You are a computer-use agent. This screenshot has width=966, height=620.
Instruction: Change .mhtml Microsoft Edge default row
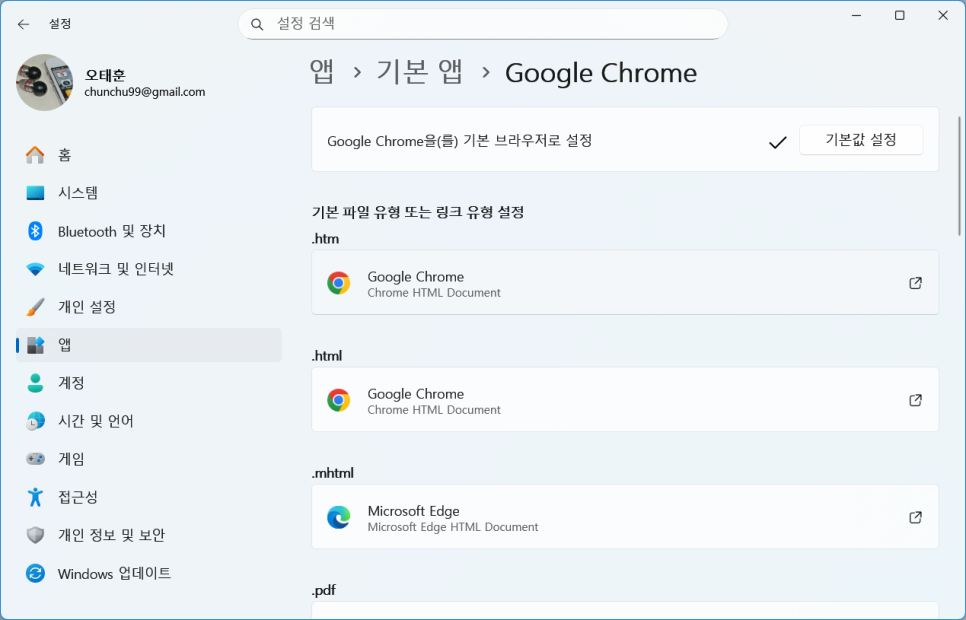point(625,516)
